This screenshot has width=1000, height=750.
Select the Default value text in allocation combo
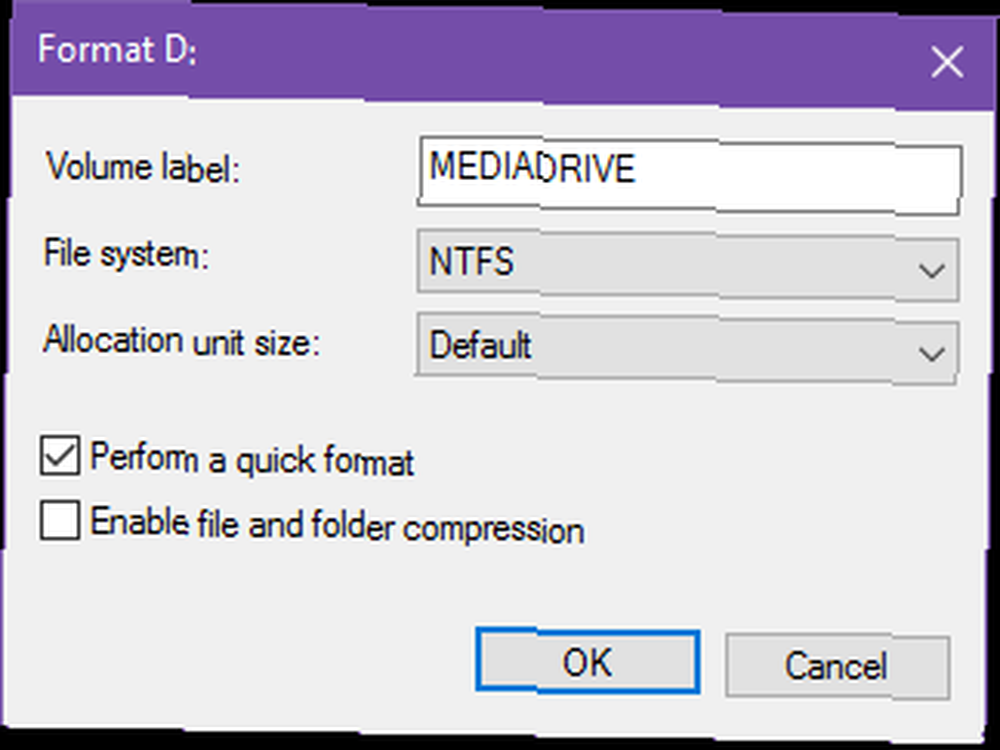coord(480,345)
